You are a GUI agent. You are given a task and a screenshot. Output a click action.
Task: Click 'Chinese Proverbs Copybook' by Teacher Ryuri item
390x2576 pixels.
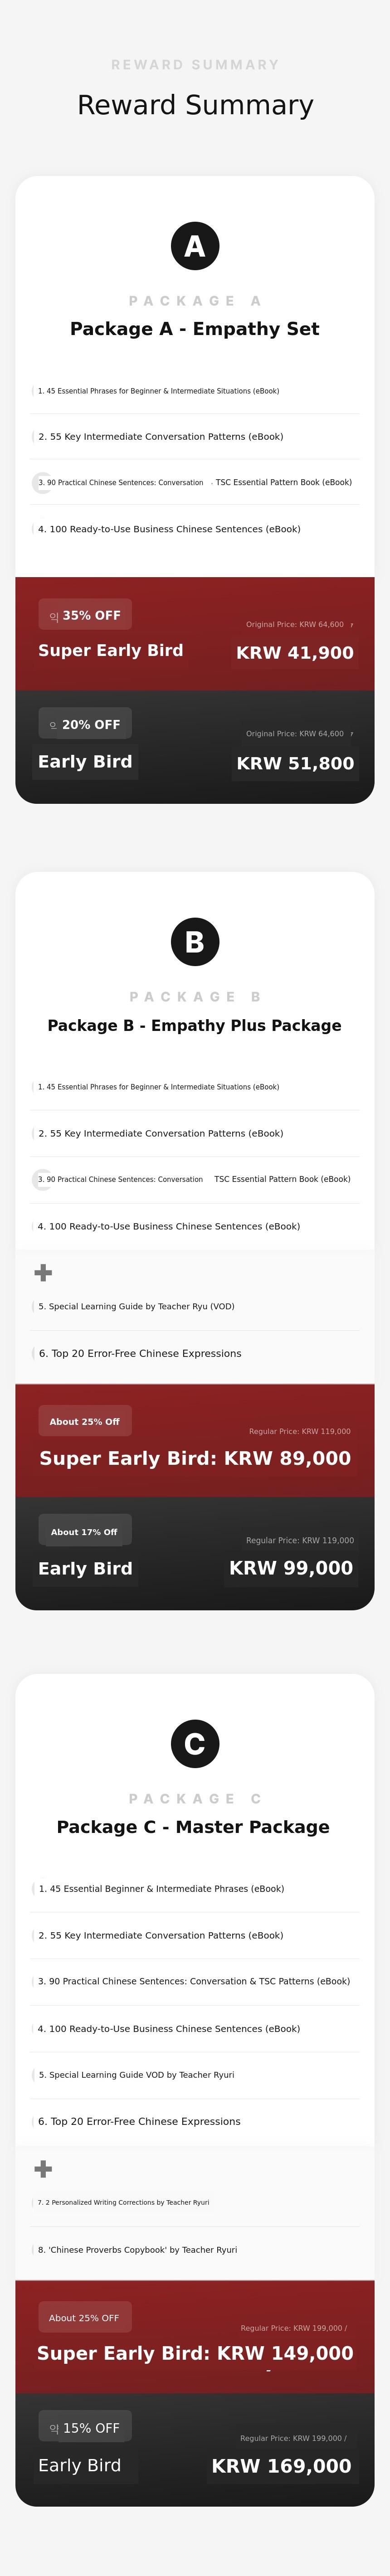pyautogui.click(x=138, y=2249)
